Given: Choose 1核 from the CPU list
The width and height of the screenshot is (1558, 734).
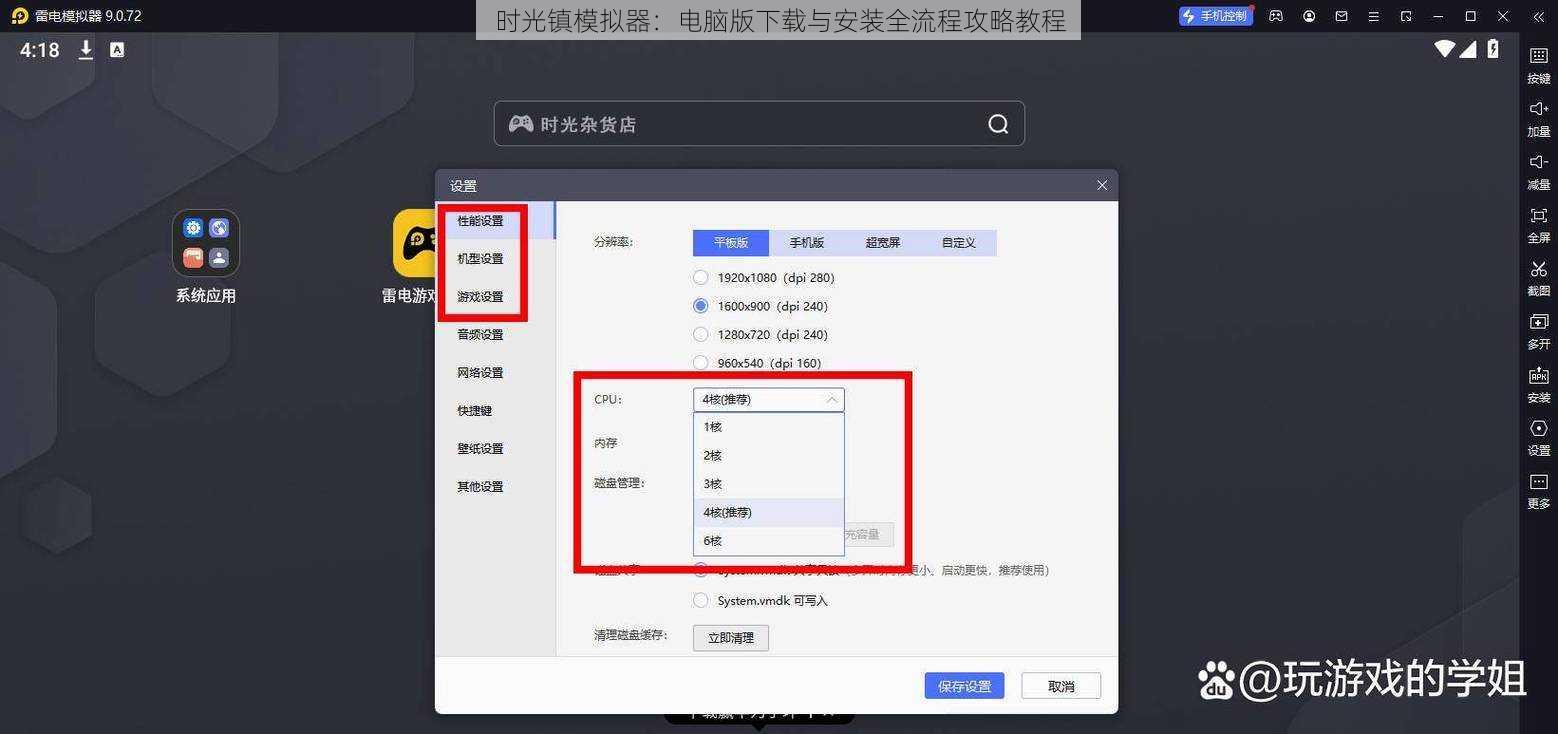Looking at the screenshot, I should click(x=768, y=427).
